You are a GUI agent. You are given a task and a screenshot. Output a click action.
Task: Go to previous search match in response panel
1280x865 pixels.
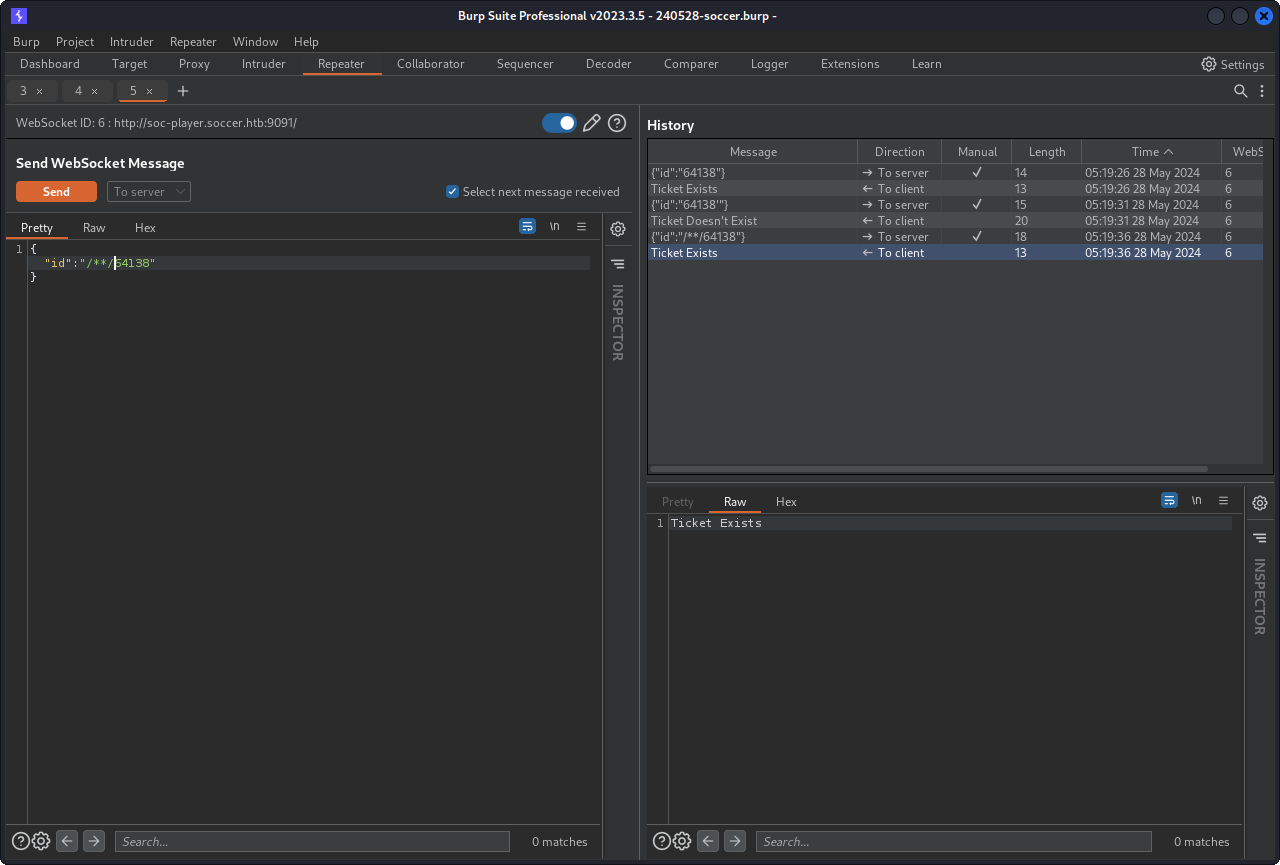click(708, 841)
